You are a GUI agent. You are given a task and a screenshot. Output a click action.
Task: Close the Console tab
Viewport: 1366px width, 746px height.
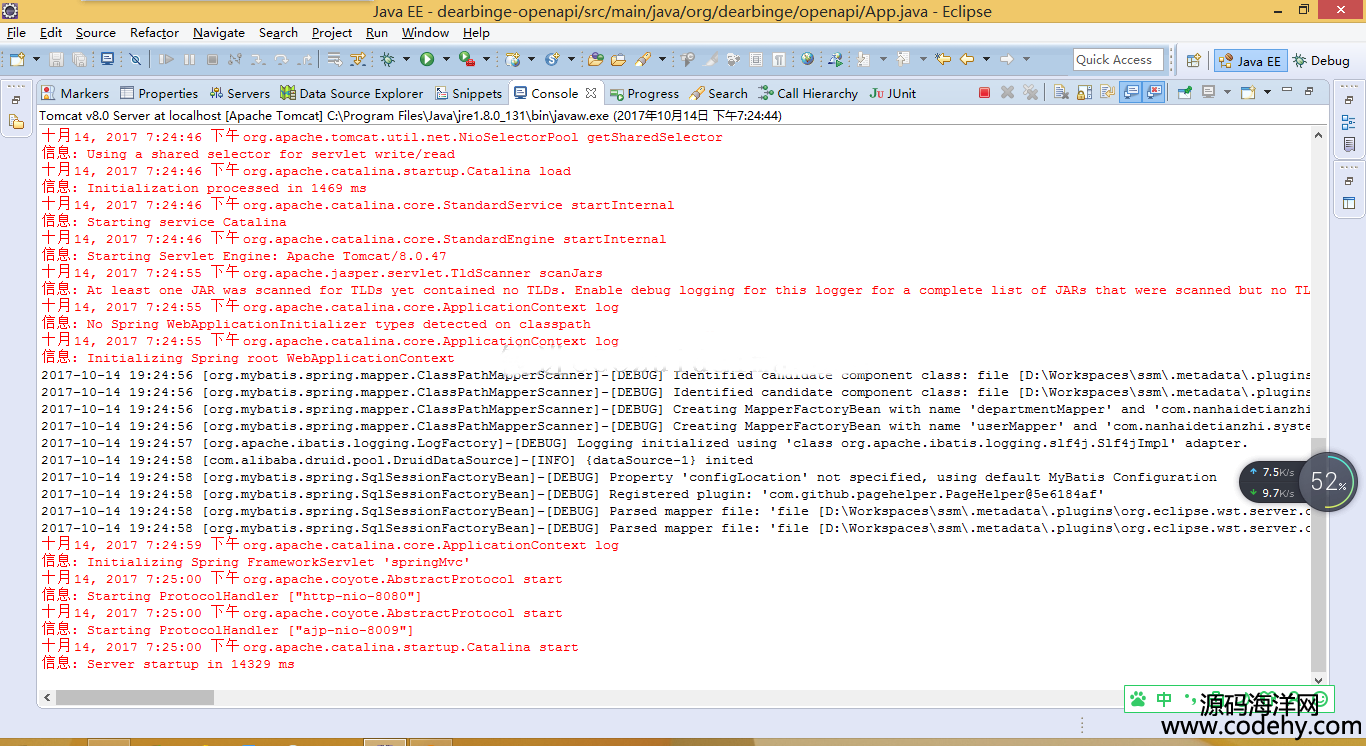click(590, 93)
